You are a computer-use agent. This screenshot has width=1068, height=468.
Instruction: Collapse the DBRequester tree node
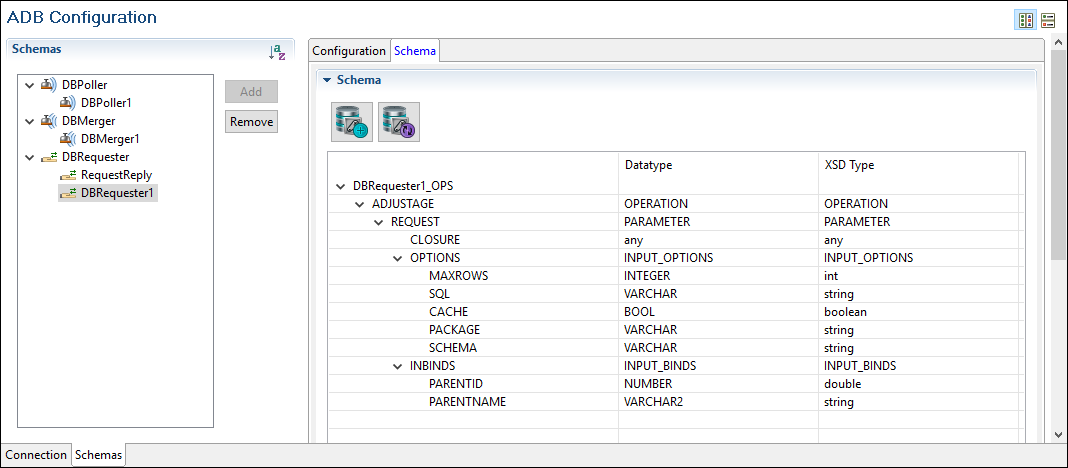pos(30,157)
